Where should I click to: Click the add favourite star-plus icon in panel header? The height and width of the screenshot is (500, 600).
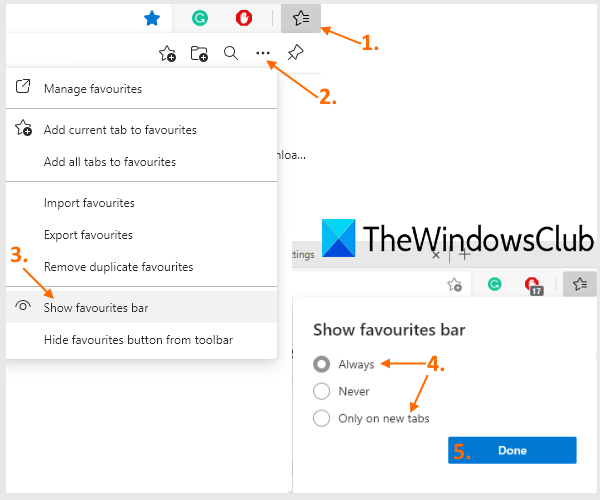pos(167,54)
